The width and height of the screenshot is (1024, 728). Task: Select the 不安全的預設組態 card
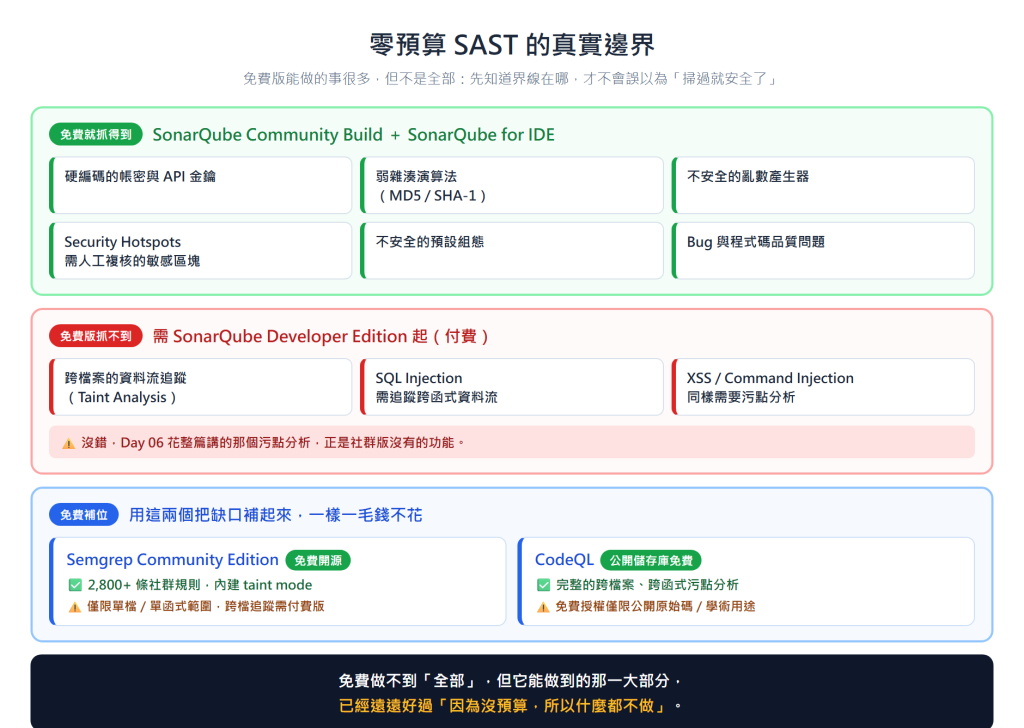point(512,251)
